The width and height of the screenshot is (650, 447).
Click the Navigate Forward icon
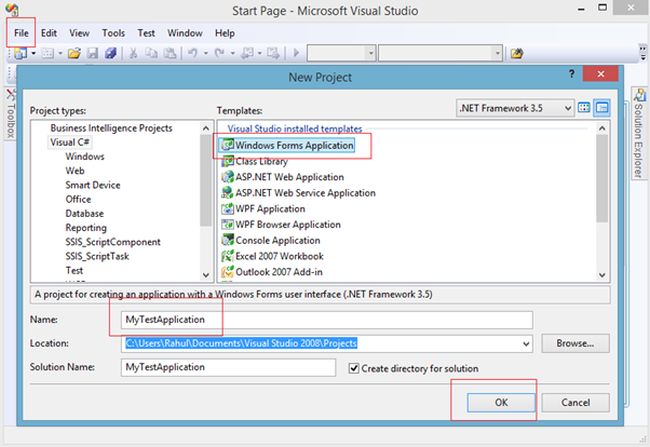click(273, 53)
